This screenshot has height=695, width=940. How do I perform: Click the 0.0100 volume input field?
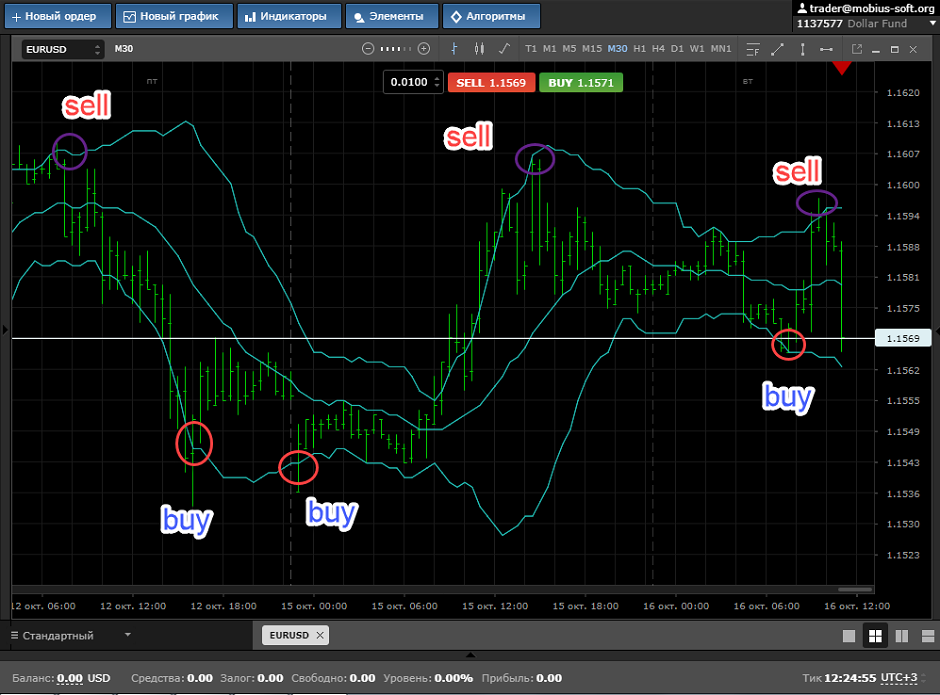coord(409,82)
